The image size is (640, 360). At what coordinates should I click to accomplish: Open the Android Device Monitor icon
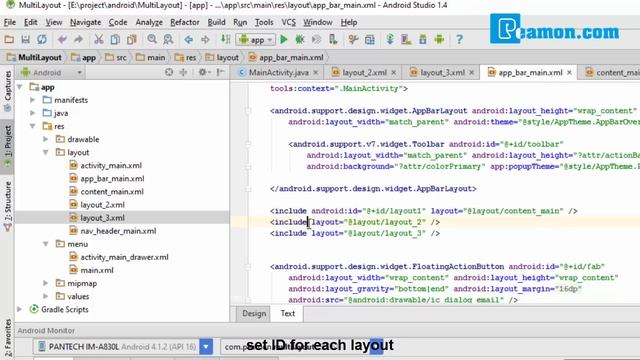coord(439,40)
